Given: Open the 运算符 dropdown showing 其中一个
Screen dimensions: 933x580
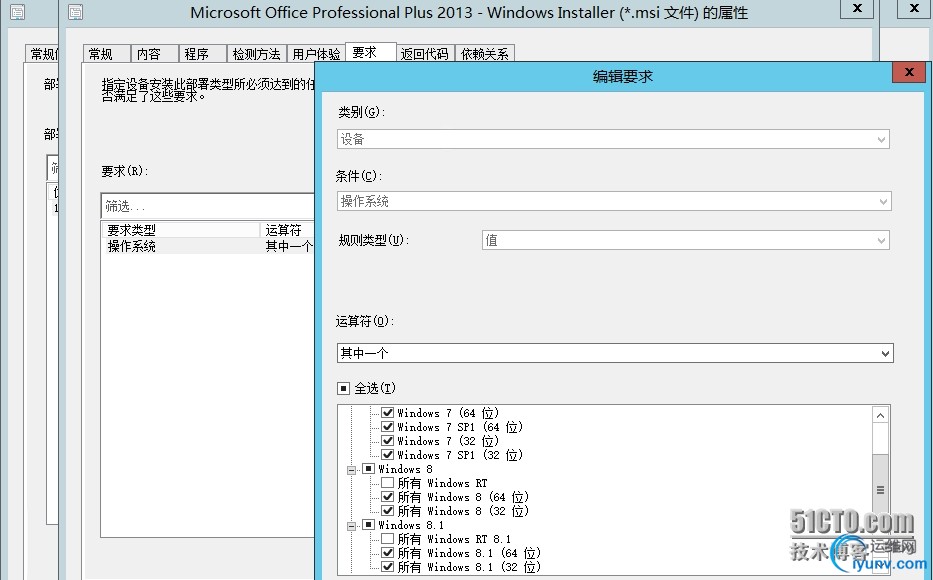Looking at the screenshot, I should (615, 353).
